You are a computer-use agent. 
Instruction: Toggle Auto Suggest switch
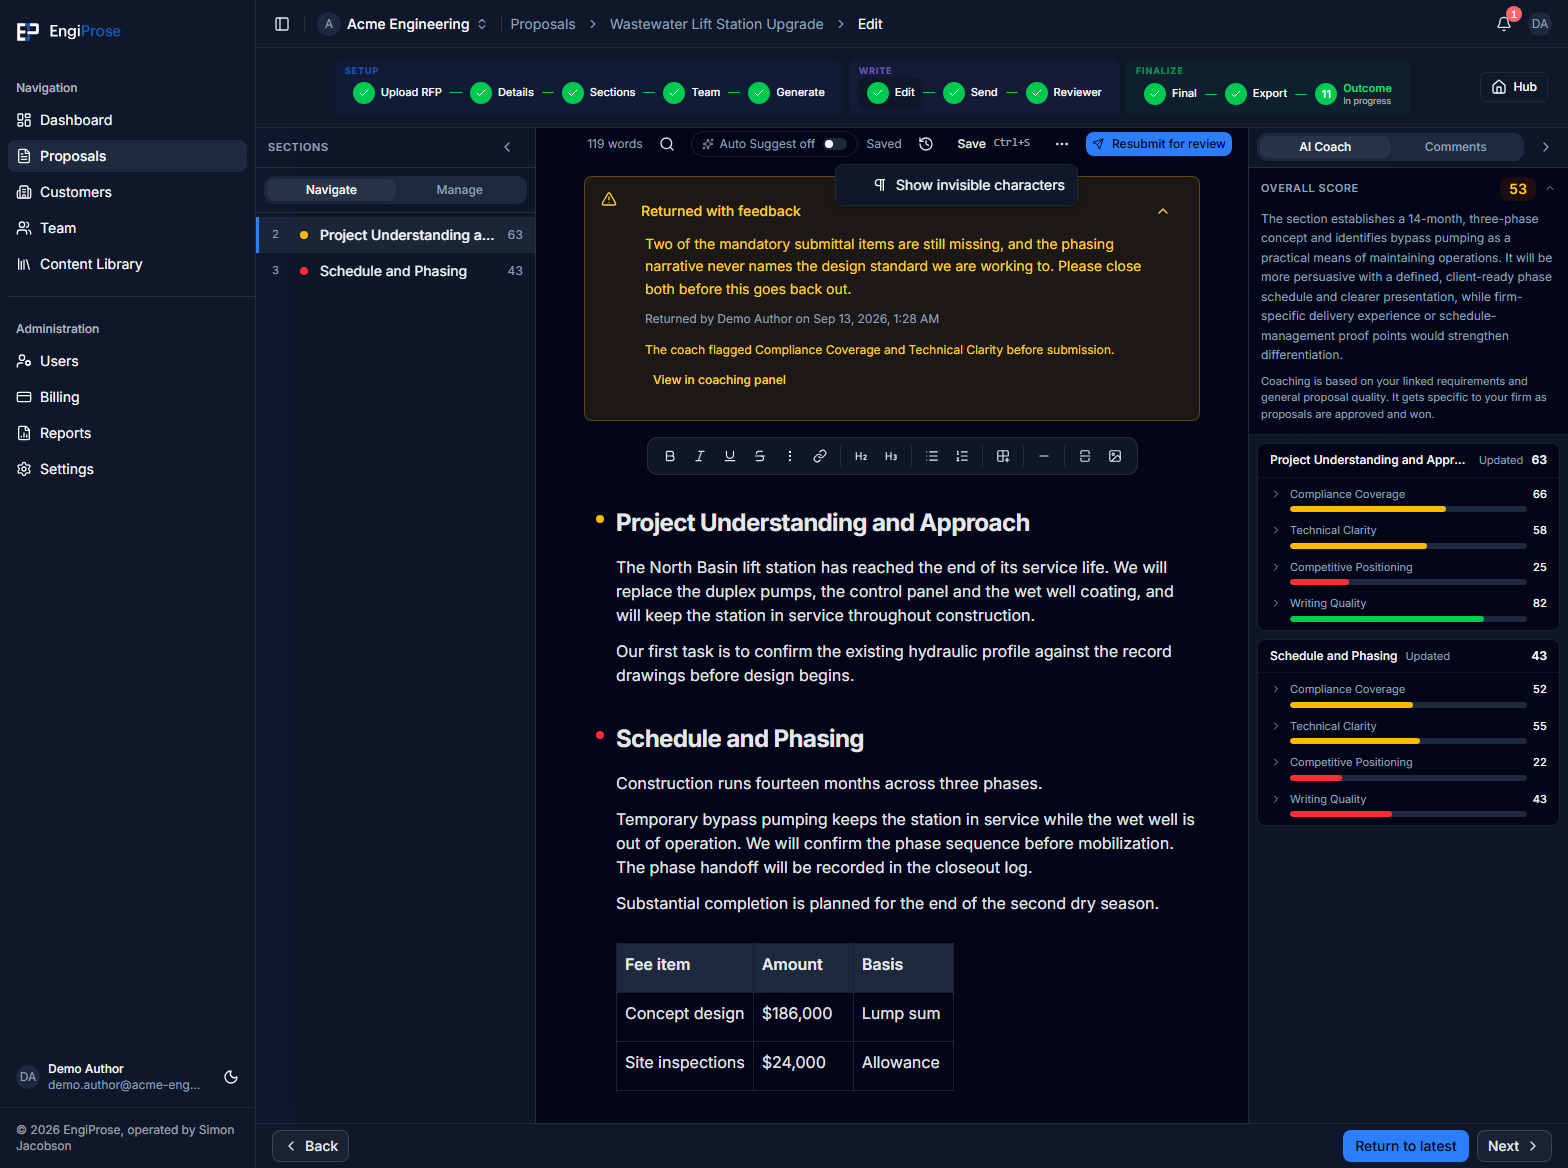tap(834, 144)
